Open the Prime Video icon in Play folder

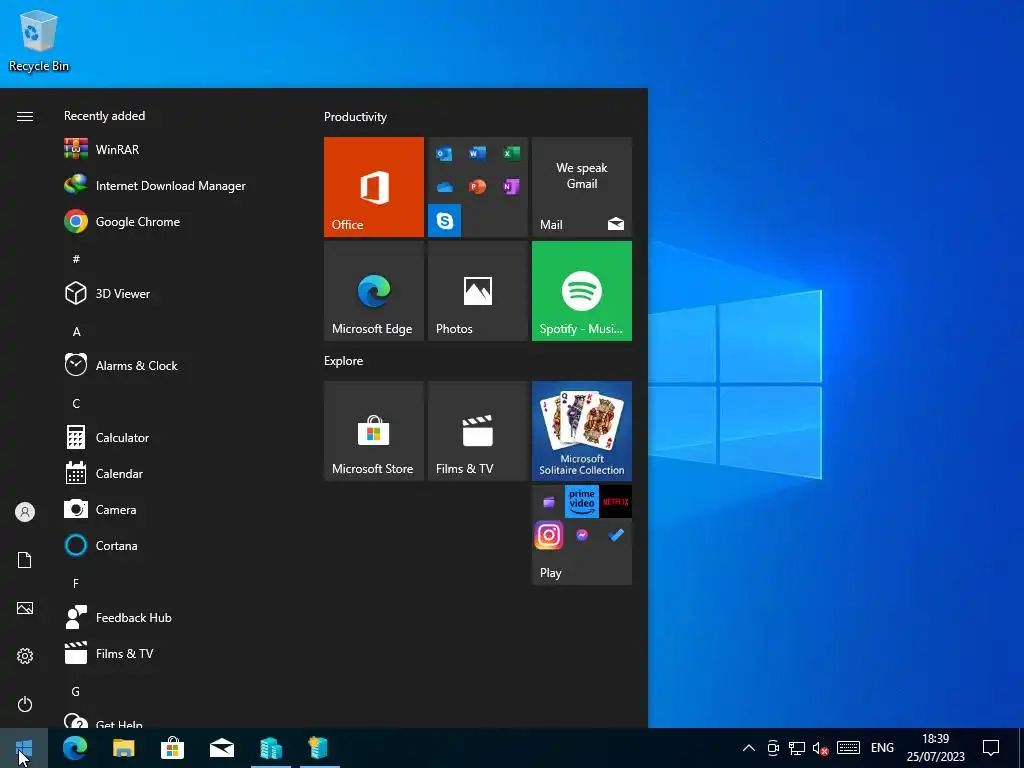[582, 502]
